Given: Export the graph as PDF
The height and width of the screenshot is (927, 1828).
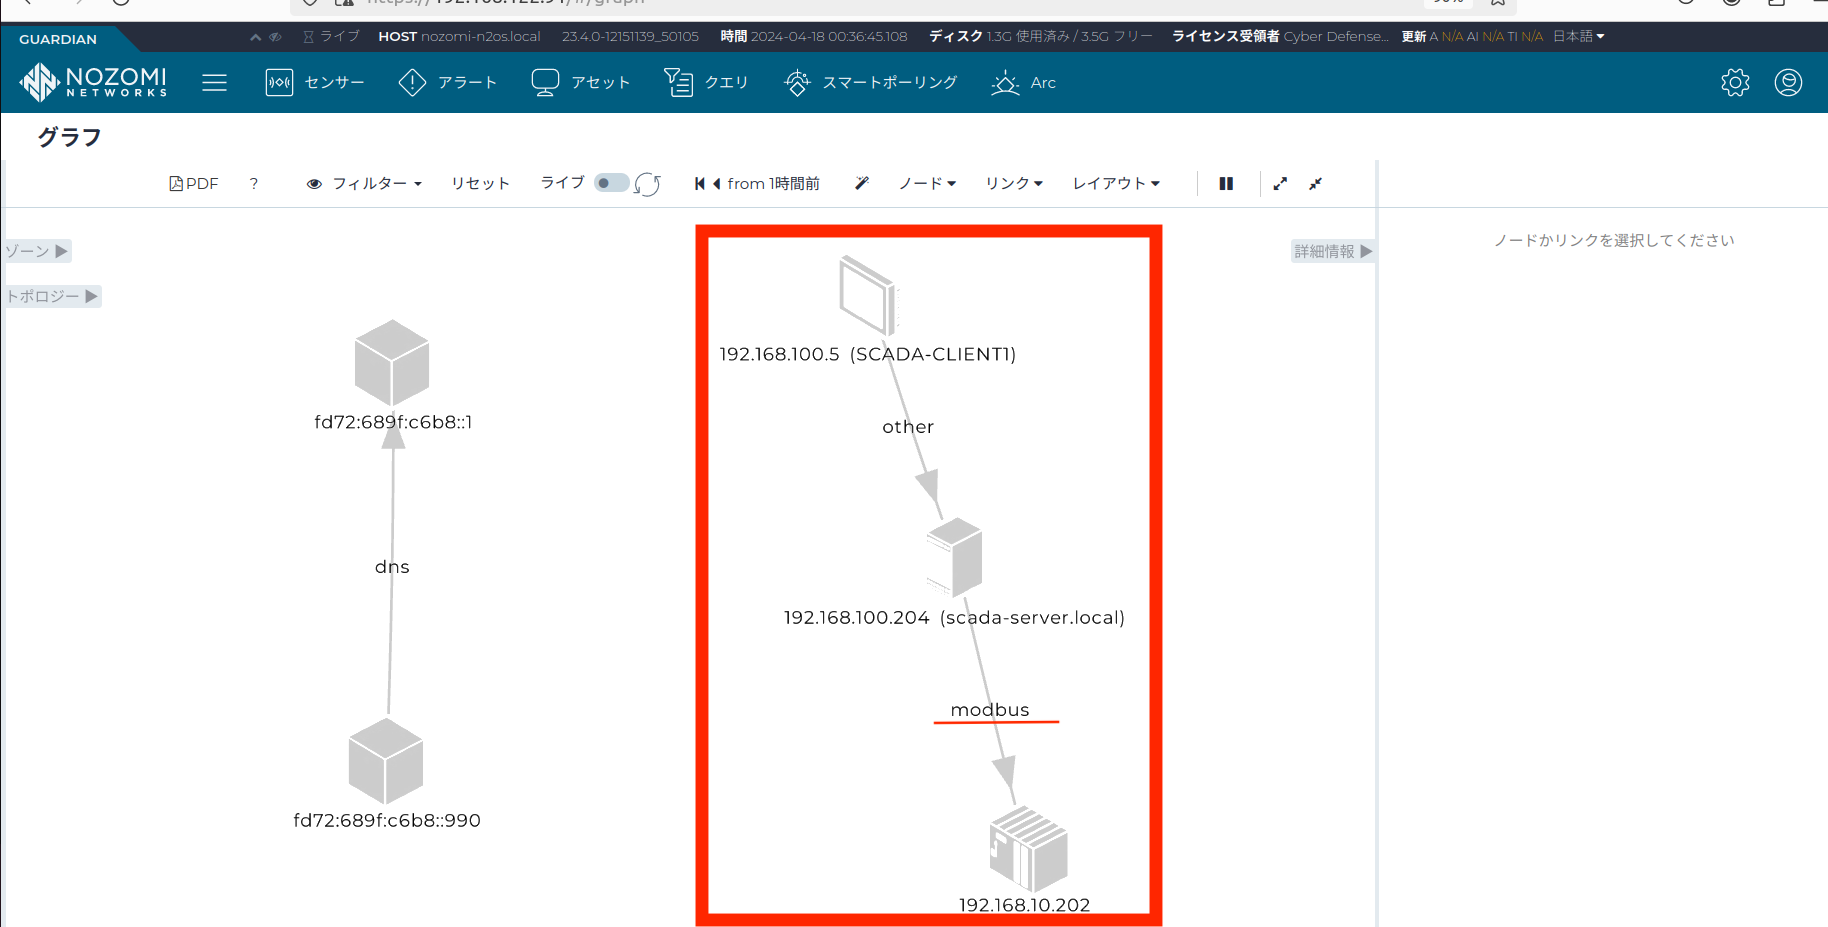Looking at the screenshot, I should pyautogui.click(x=194, y=183).
